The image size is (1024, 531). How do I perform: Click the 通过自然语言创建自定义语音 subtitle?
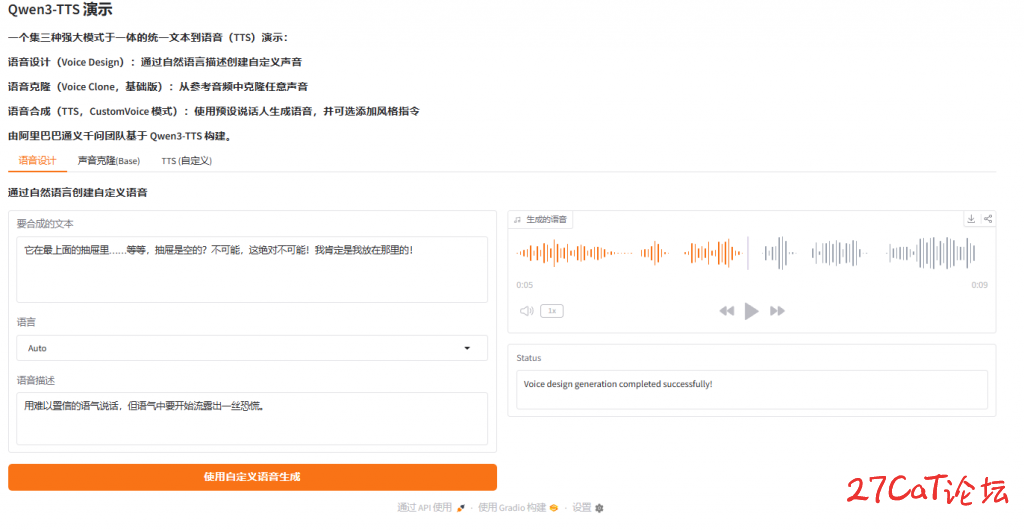pyautogui.click(x=78, y=193)
